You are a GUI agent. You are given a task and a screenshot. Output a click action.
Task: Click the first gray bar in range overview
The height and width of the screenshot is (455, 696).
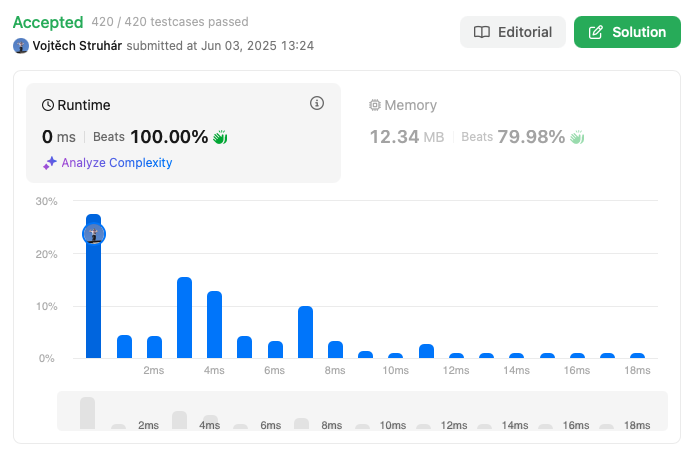pos(87,413)
